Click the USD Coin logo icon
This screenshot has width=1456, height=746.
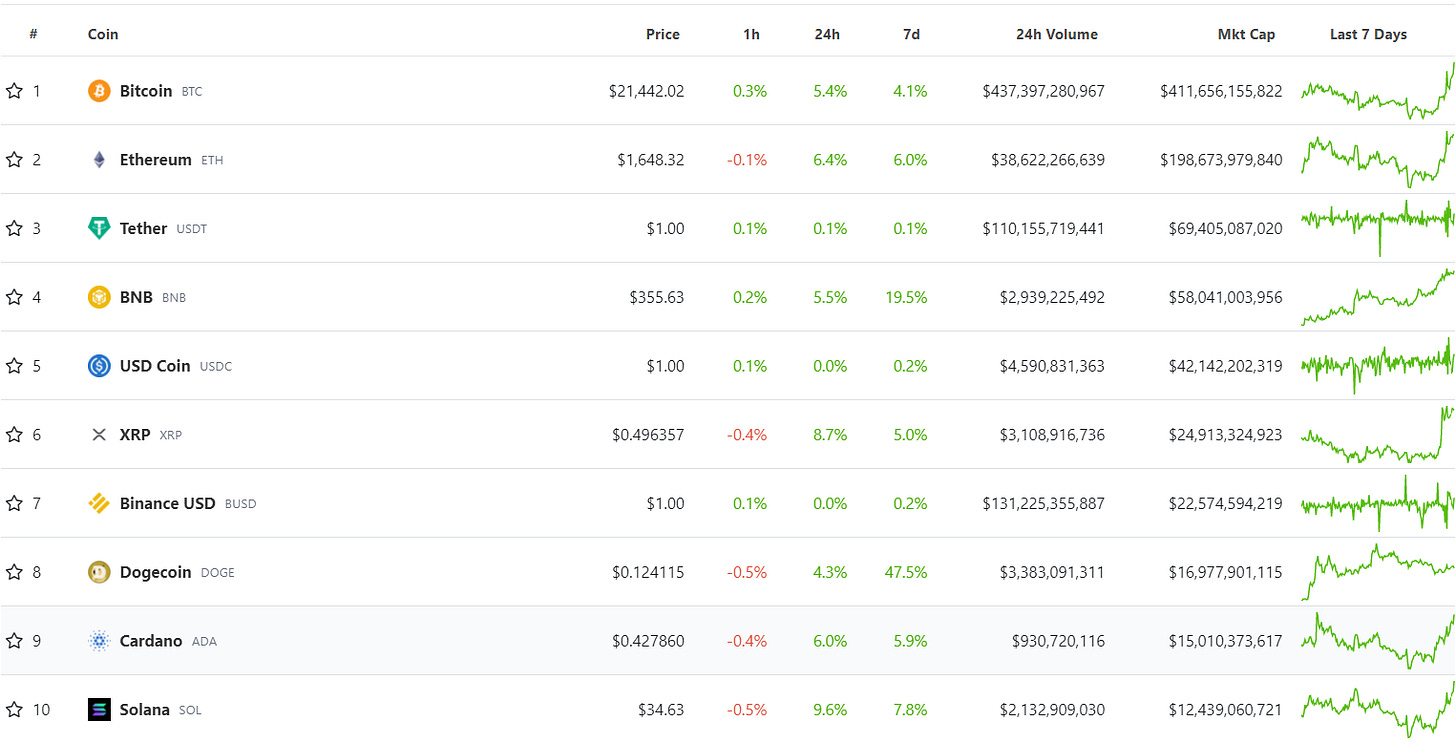[99, 366]
